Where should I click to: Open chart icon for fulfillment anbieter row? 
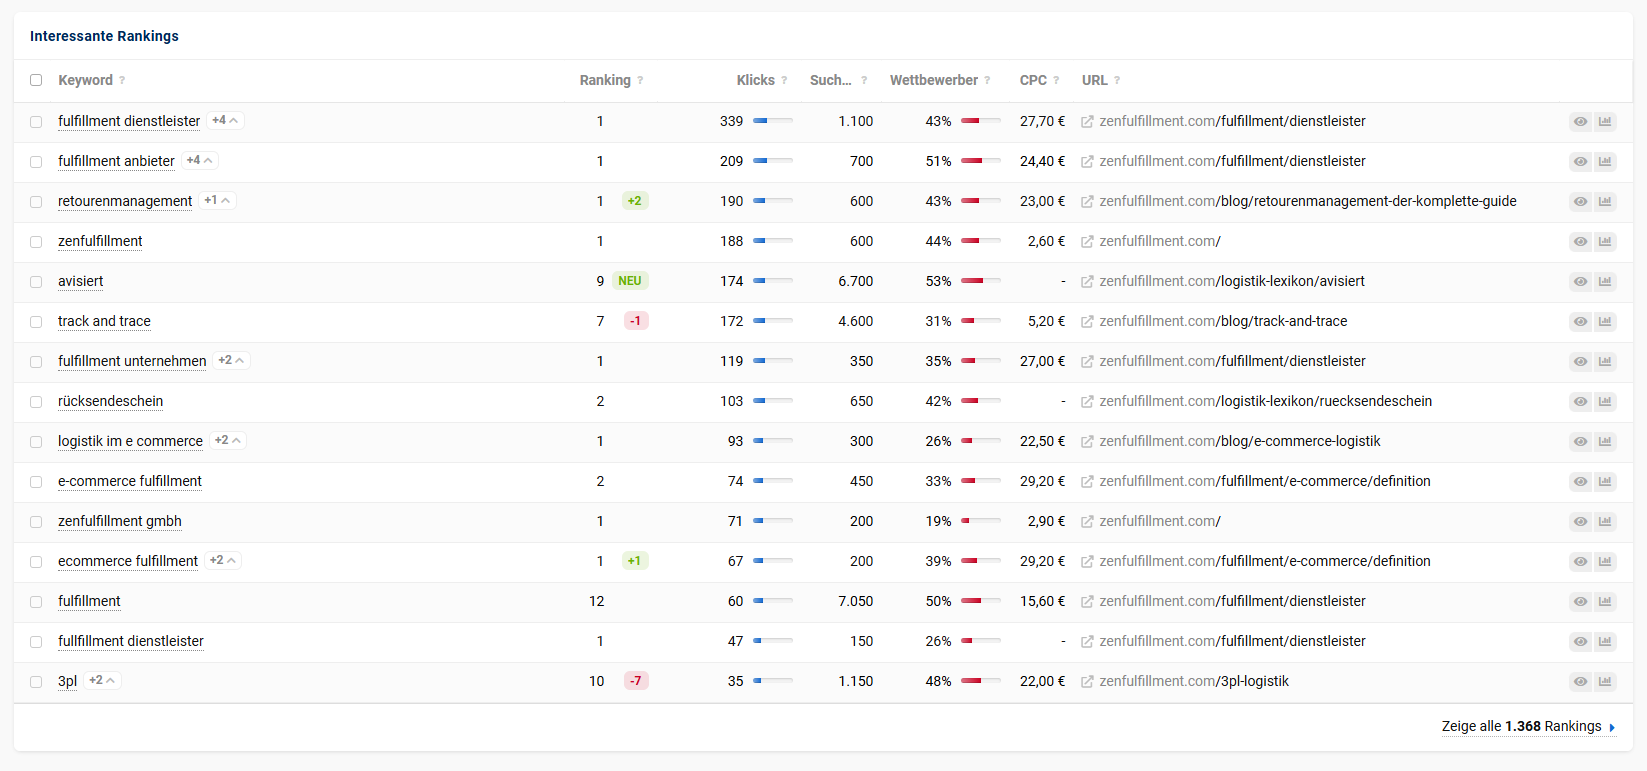(x=1605, y=162)
